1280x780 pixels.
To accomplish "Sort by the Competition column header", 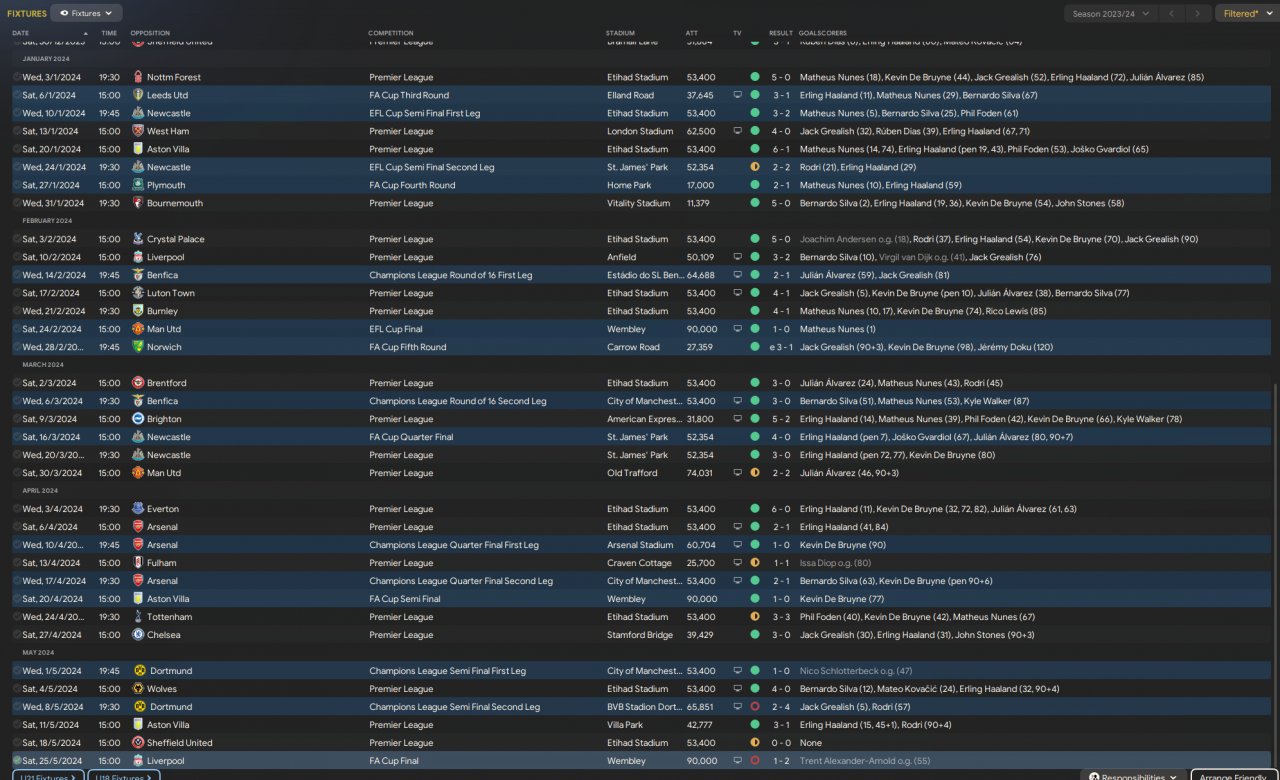I will (x=390, y=33).
